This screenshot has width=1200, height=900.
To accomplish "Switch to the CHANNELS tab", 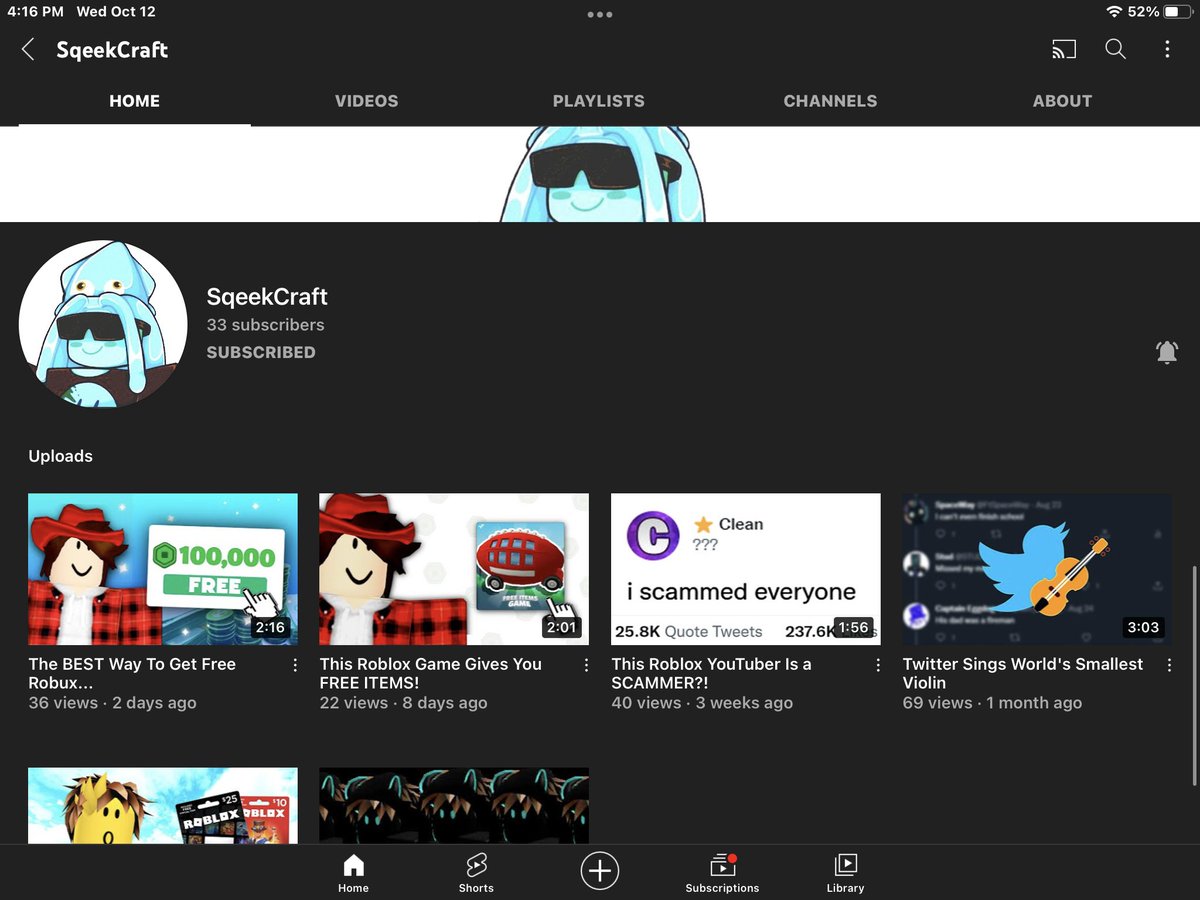I will [x=830, y=101].
